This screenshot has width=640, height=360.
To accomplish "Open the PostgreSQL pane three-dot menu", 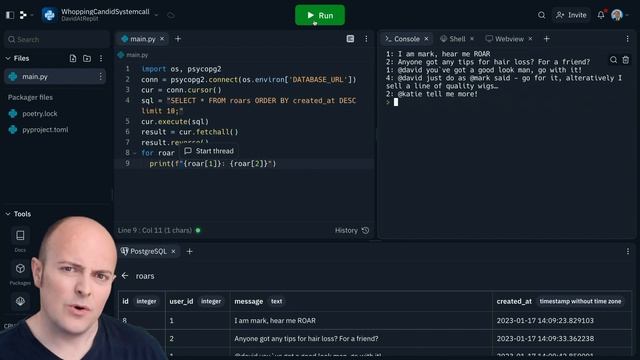I will (628, 251).
